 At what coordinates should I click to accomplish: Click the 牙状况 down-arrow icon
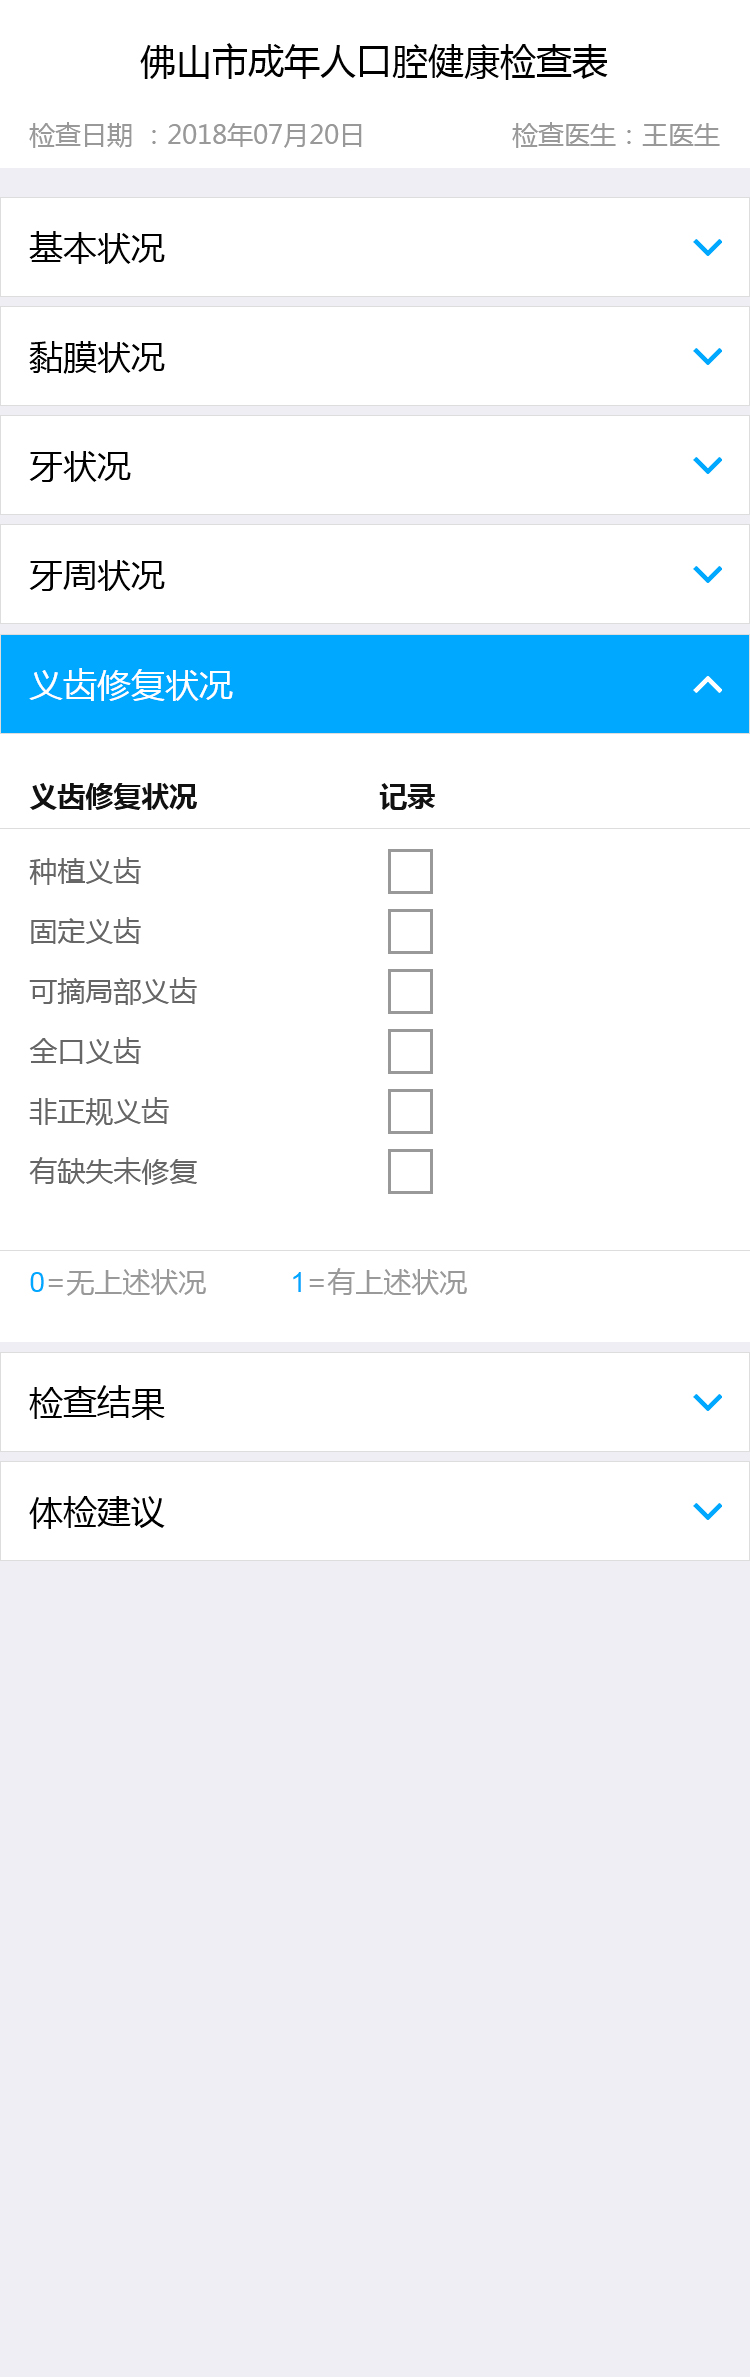tap(707, 465)
